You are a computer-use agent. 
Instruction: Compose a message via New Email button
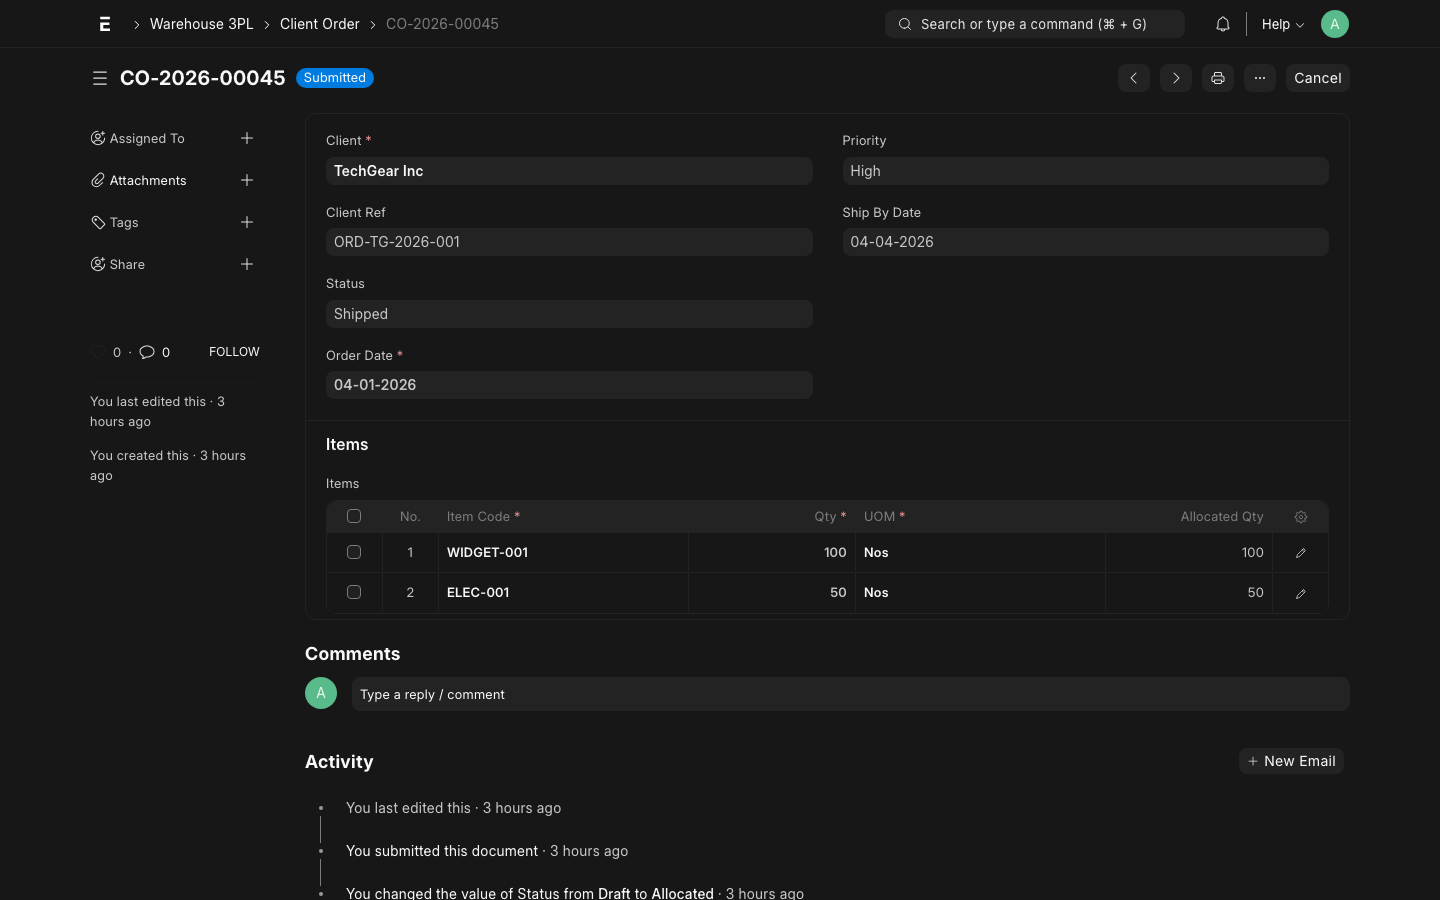(1291, 761)
